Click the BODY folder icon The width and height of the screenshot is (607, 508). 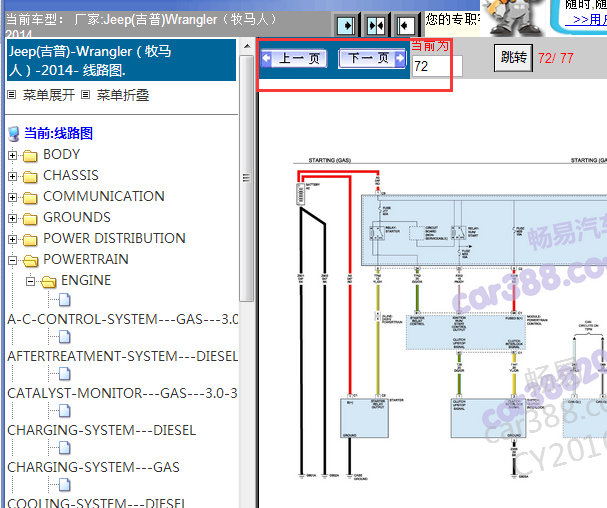(x=30, y=156)
